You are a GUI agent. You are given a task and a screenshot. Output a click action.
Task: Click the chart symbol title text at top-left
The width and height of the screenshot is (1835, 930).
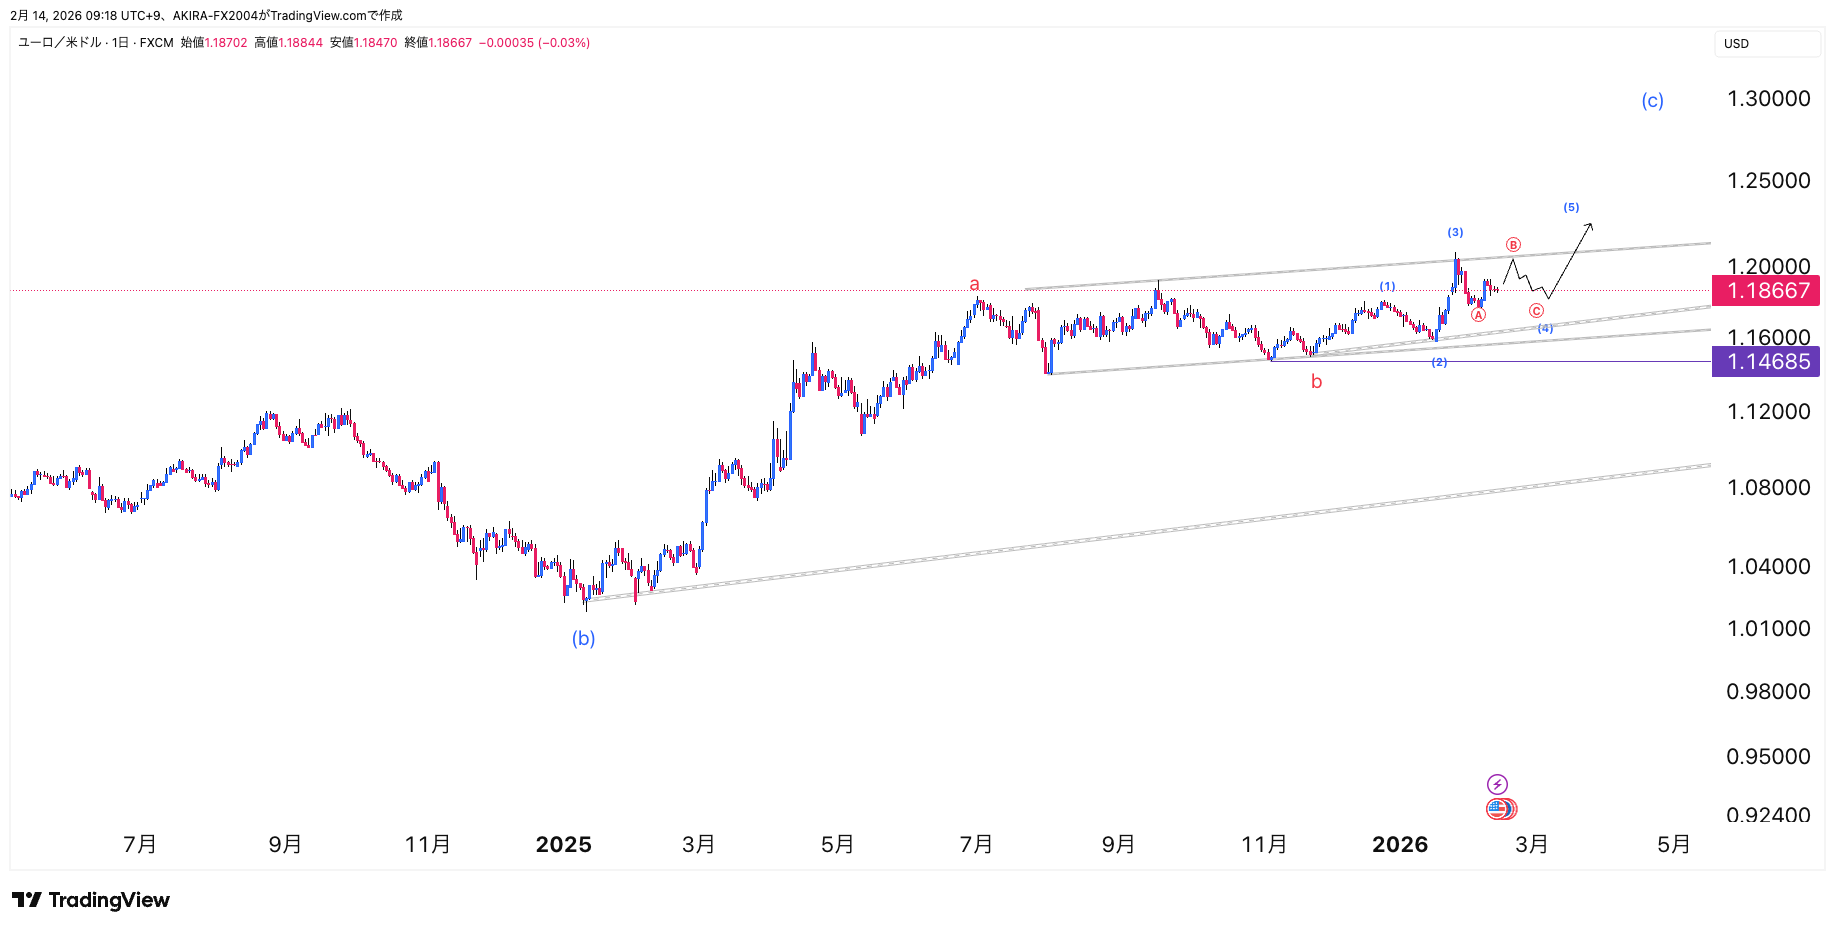click(x=96, y=43)
